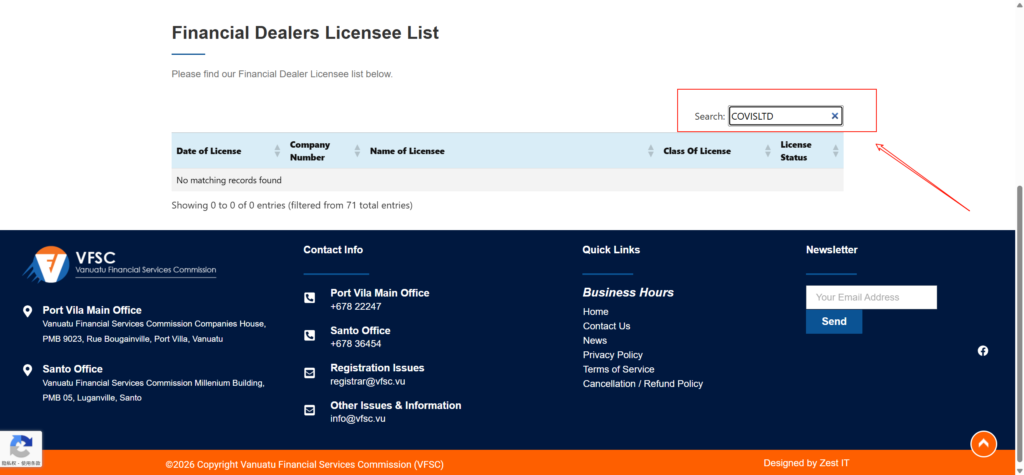Screen dimensions: 1024x475
Task: Sort table by Date of License
Action: [x=209, y=151]
